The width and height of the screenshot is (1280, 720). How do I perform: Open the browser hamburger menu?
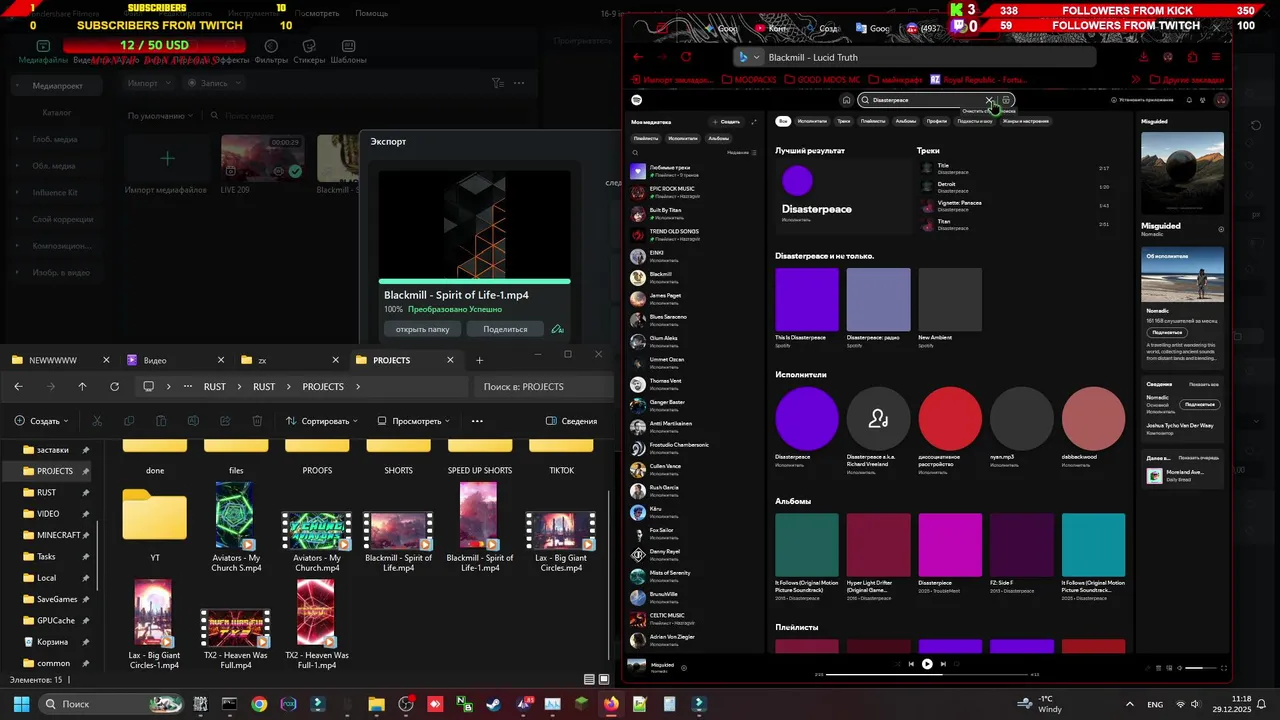click(x=1216, y=57)
